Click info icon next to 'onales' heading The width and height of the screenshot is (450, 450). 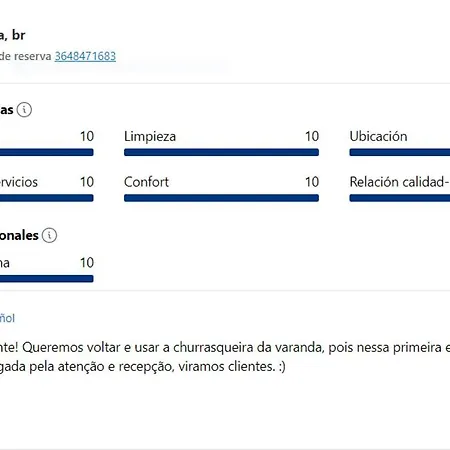pyautogui.click(x=49, y=235)
